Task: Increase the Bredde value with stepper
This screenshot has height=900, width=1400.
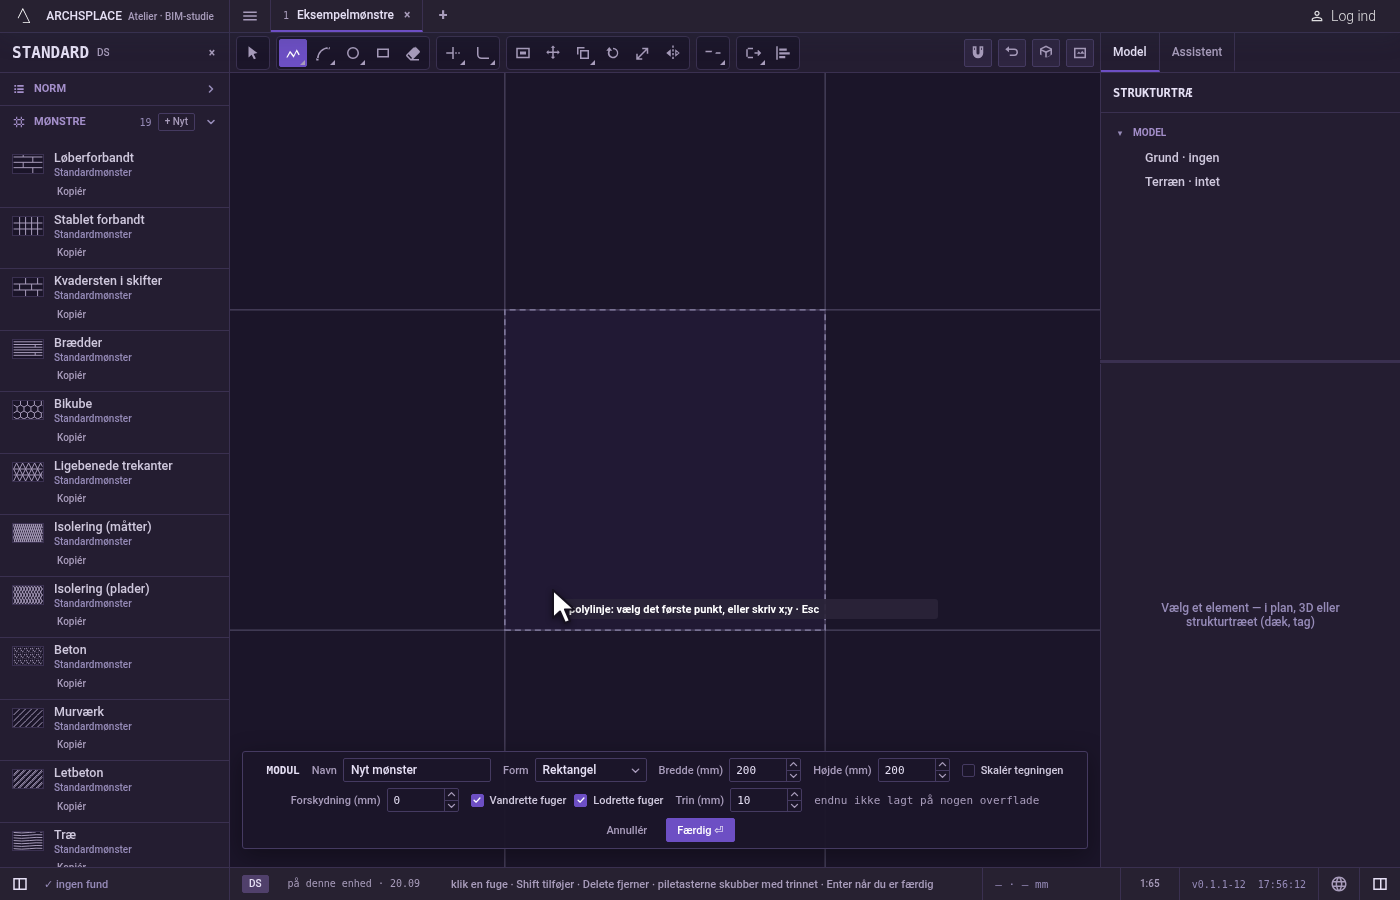Action: (793, 765)
